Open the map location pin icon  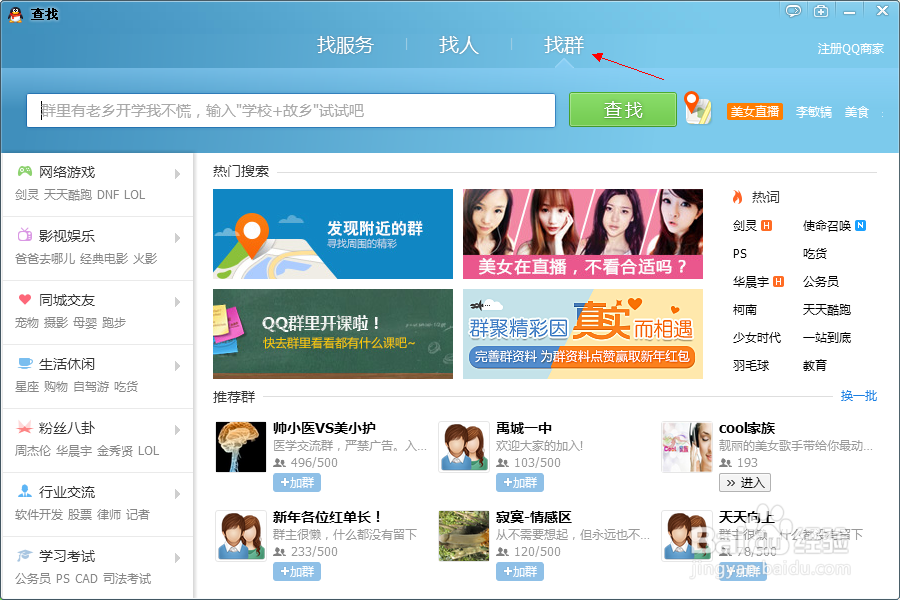(698, 109)
